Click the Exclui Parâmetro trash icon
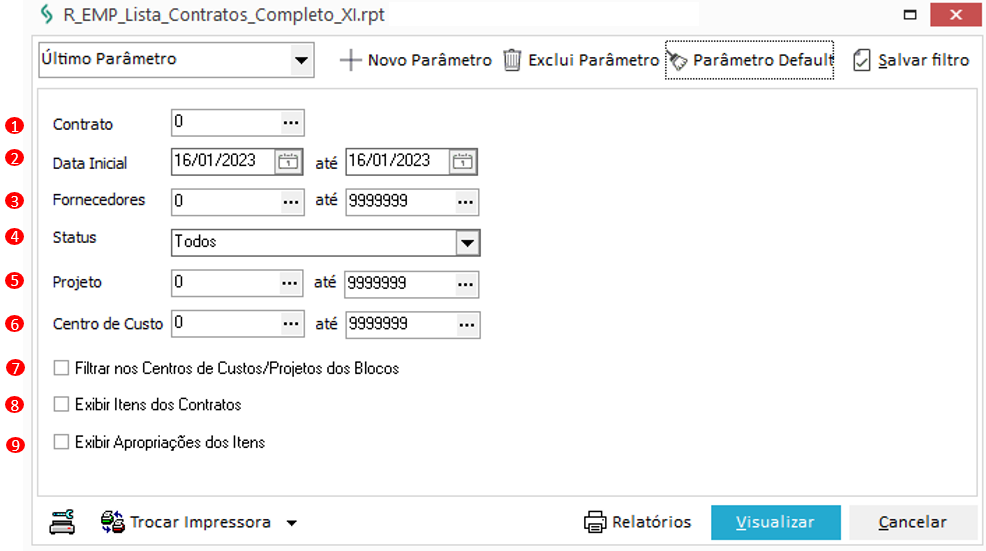Screen dimensions: 986x551 click(x=512, y=60)
